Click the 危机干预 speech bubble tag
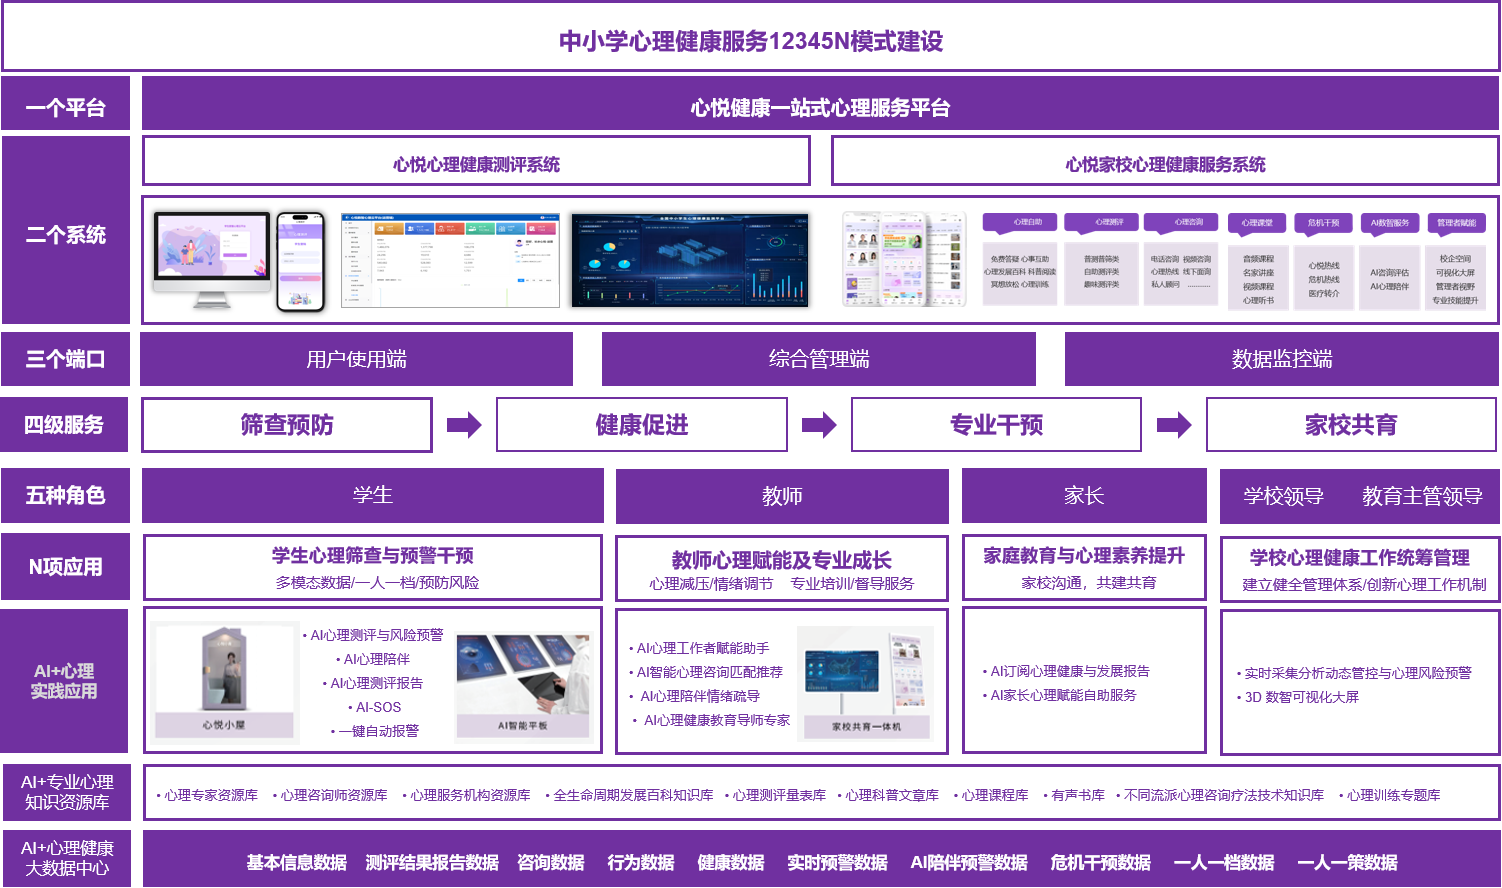Viewport: 1502px width, 888px height. 1323,223
